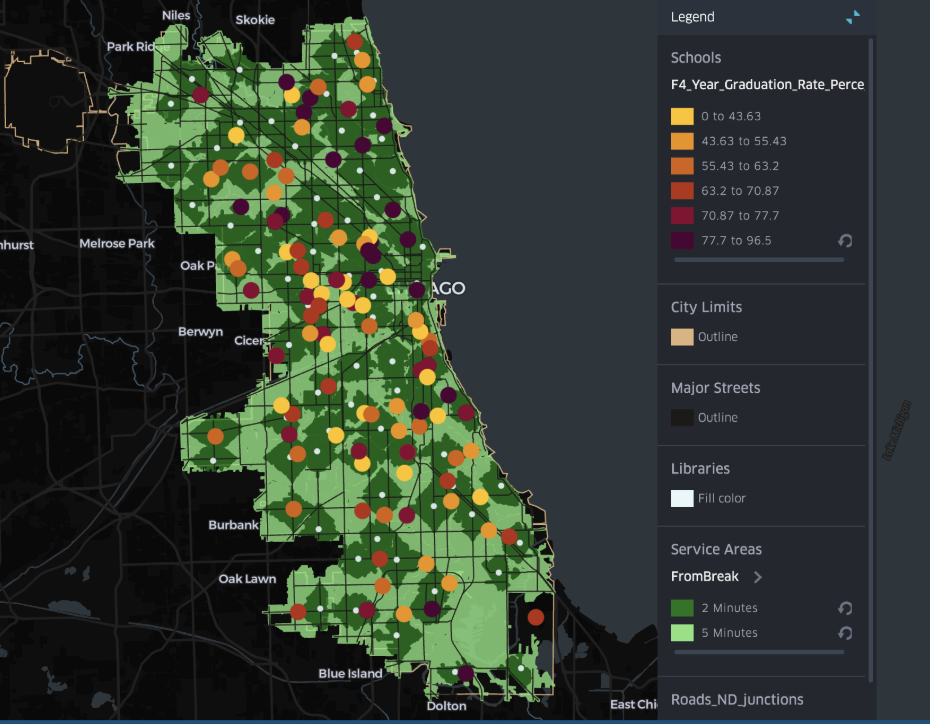Expand the FromBreak chevron arrow
The image size is (930, 724).
pyautogui.click(x=758, y=577)
